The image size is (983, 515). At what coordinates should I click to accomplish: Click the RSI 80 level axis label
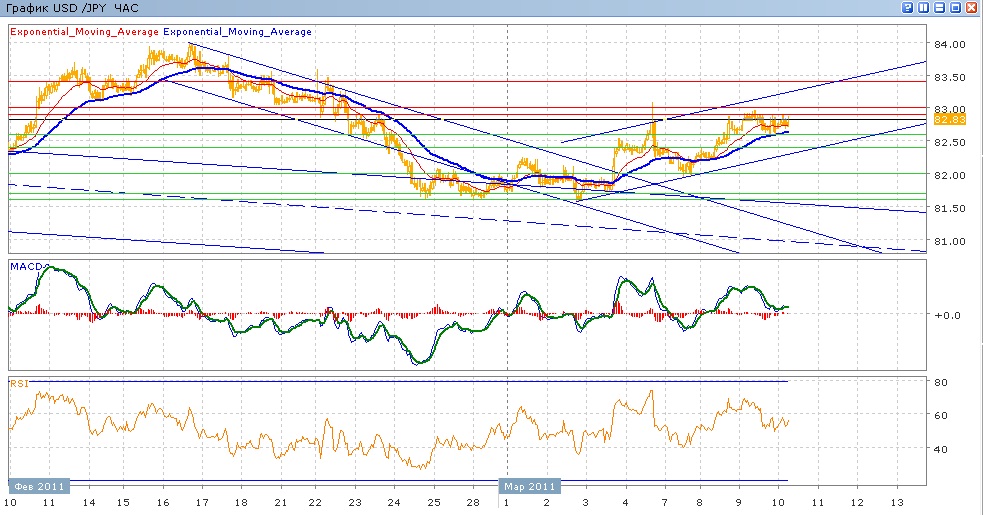point(940,382)
